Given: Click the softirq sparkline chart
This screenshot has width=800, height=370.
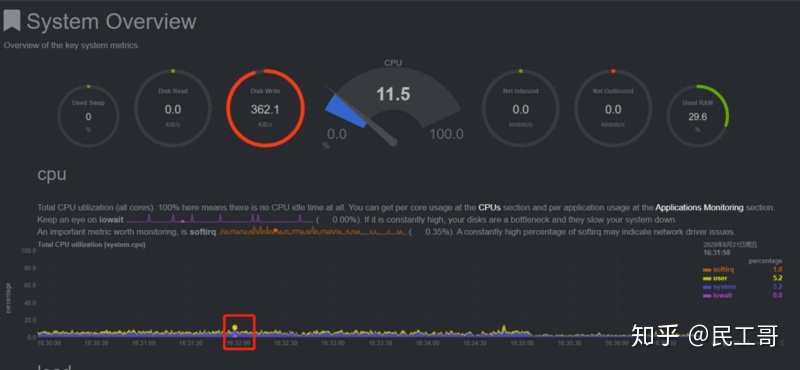Looking at the screenshot, I should [x=313, y=231].
